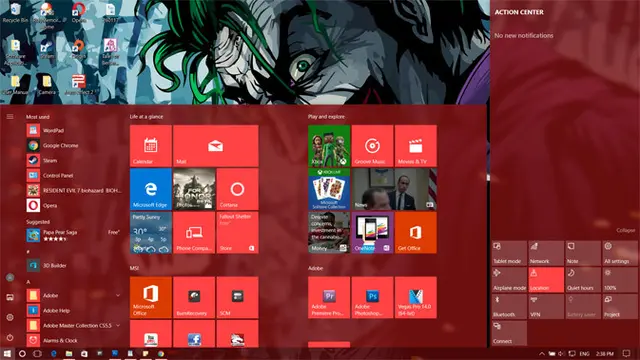The image size is (640, 360).
Task: Open the Adobe Photoshop tile
Action: [372, 298]
